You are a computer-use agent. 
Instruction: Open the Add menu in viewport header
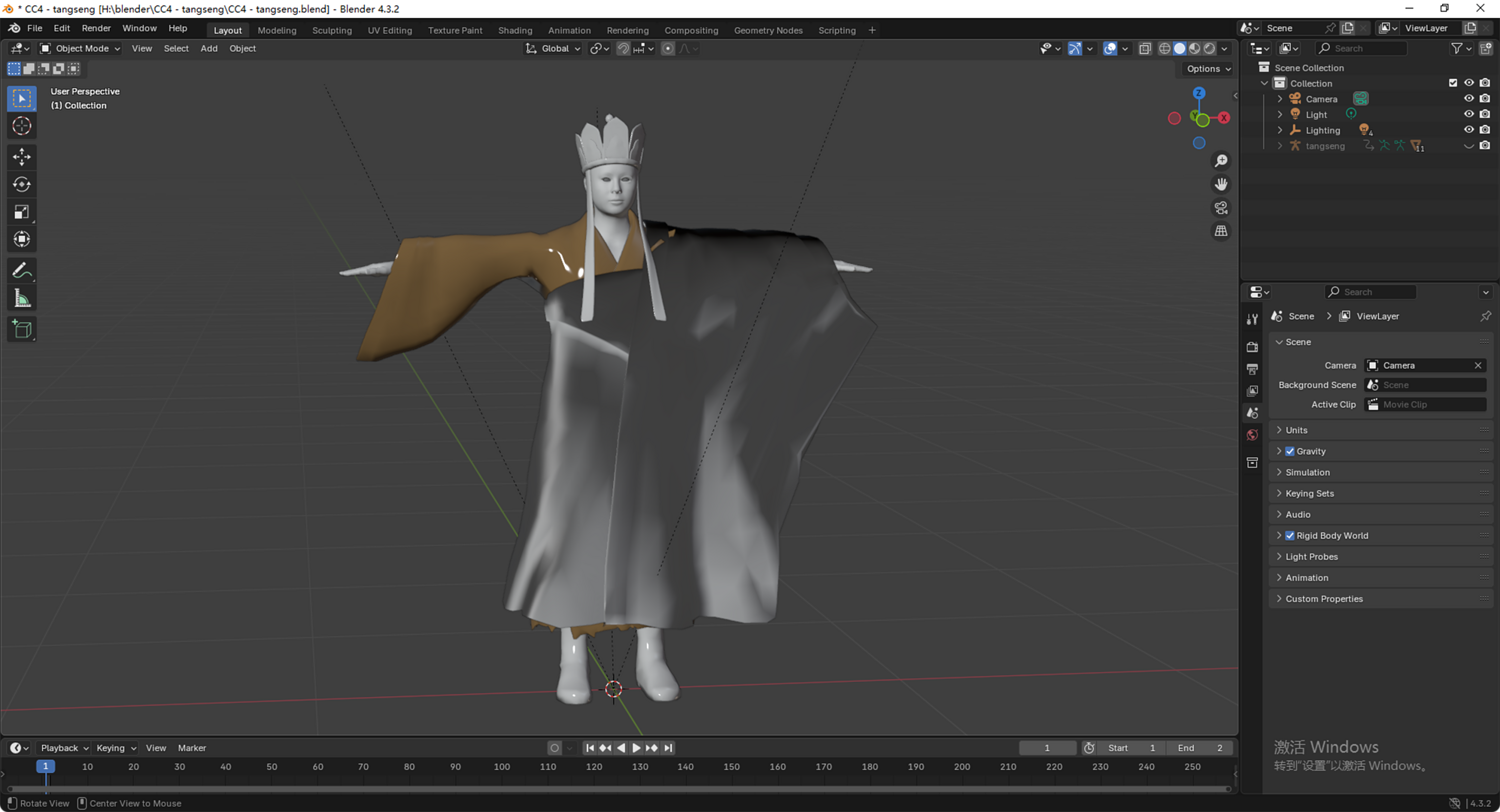point(209,48)
